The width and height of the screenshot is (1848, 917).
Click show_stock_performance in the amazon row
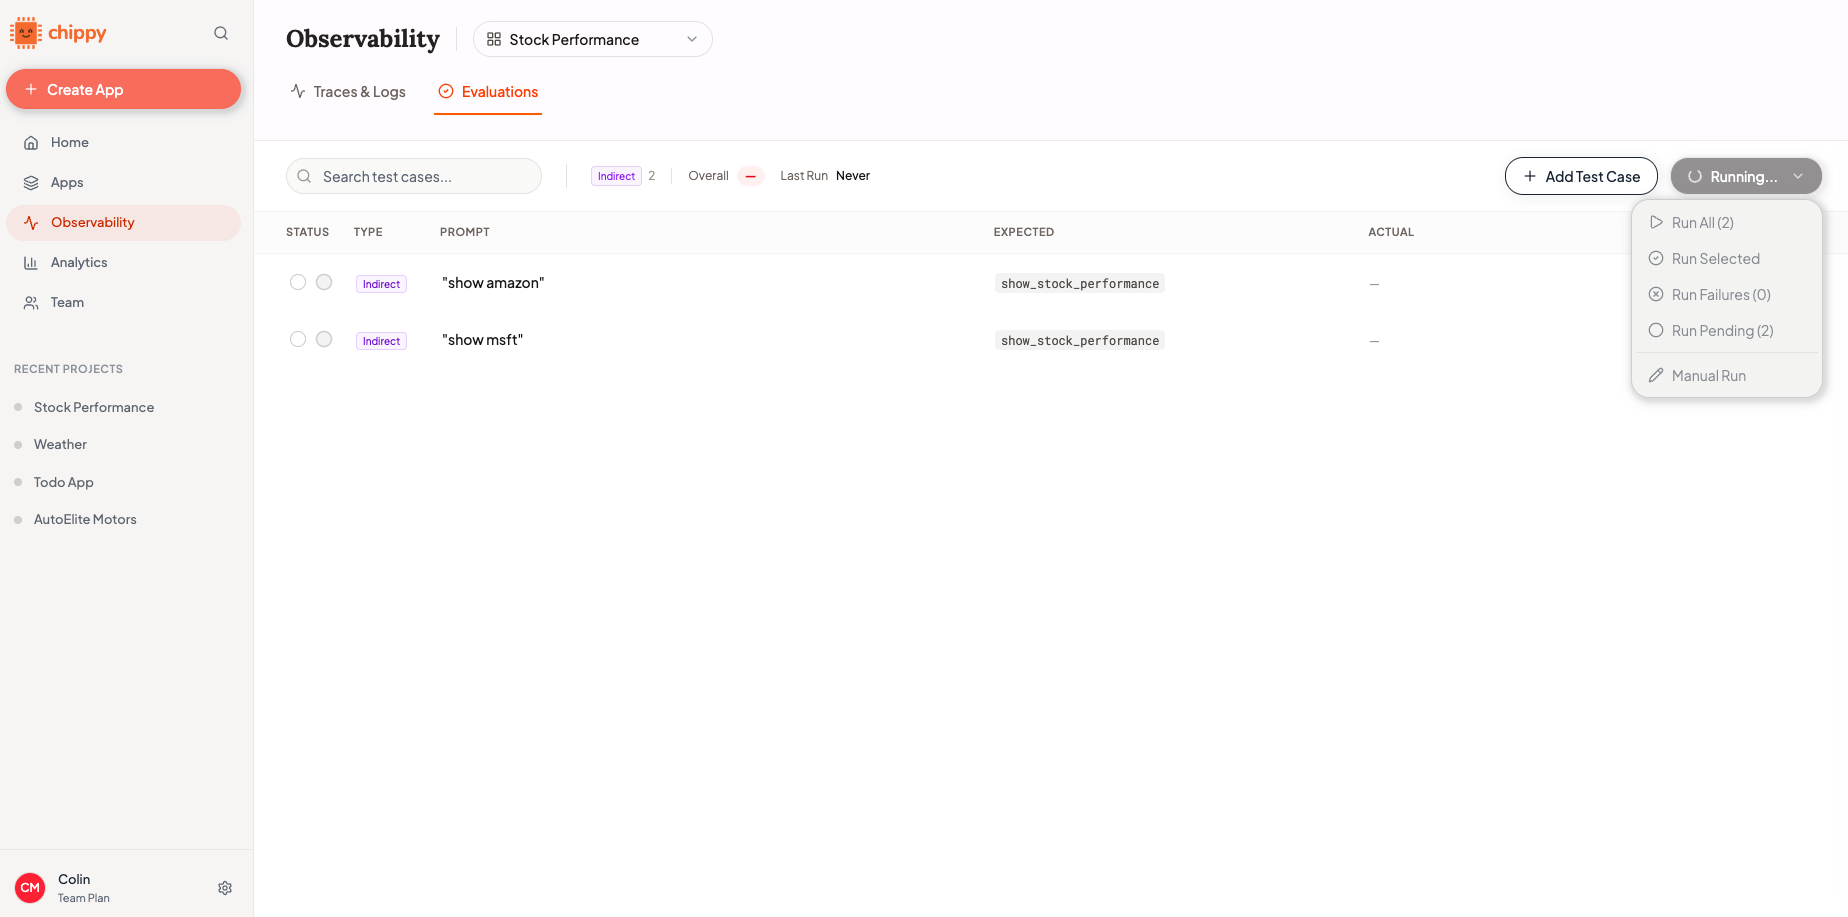tap(1080, 284)
